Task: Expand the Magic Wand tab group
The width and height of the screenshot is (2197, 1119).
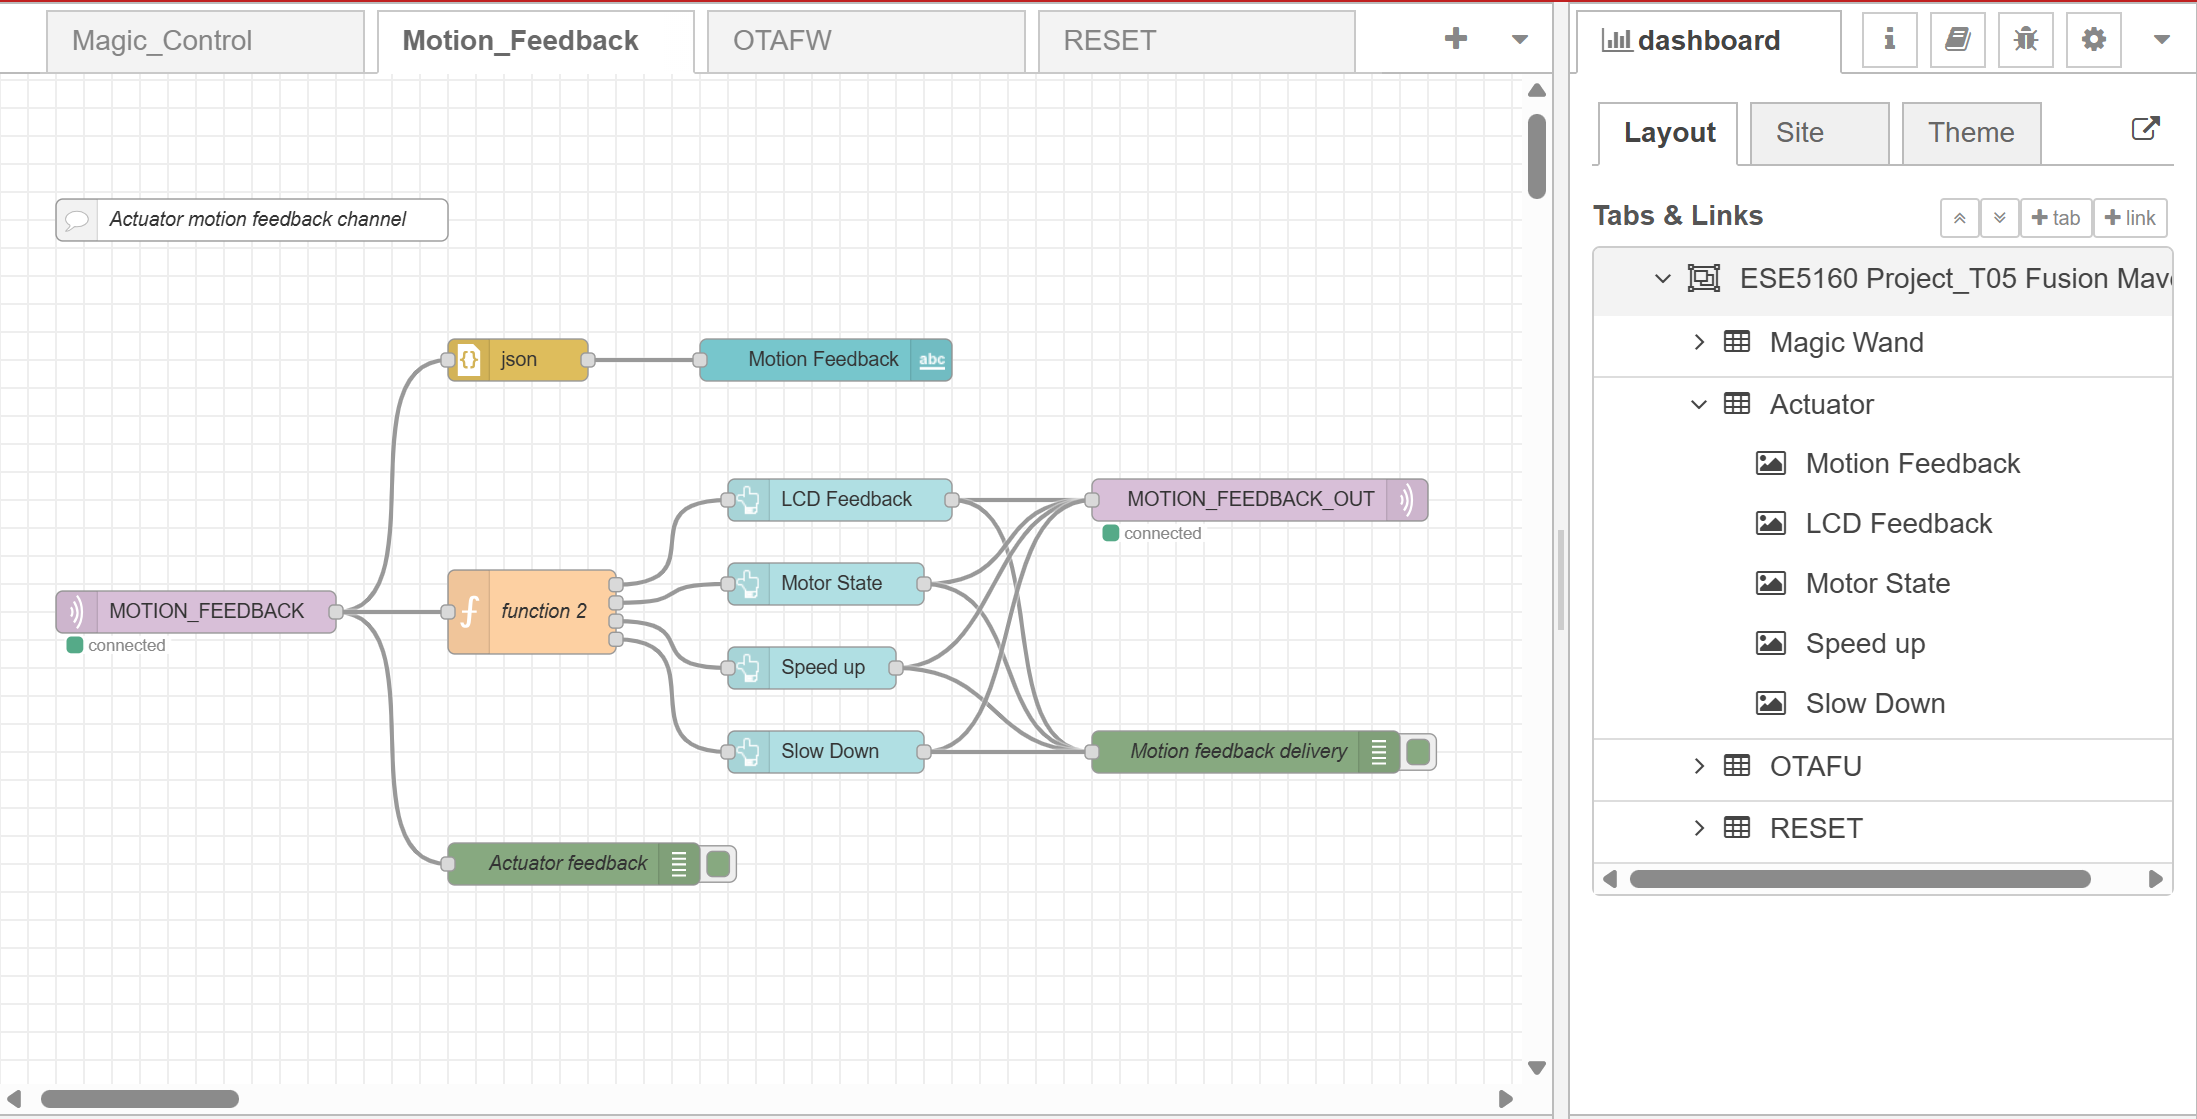Action: [1699, 342]
